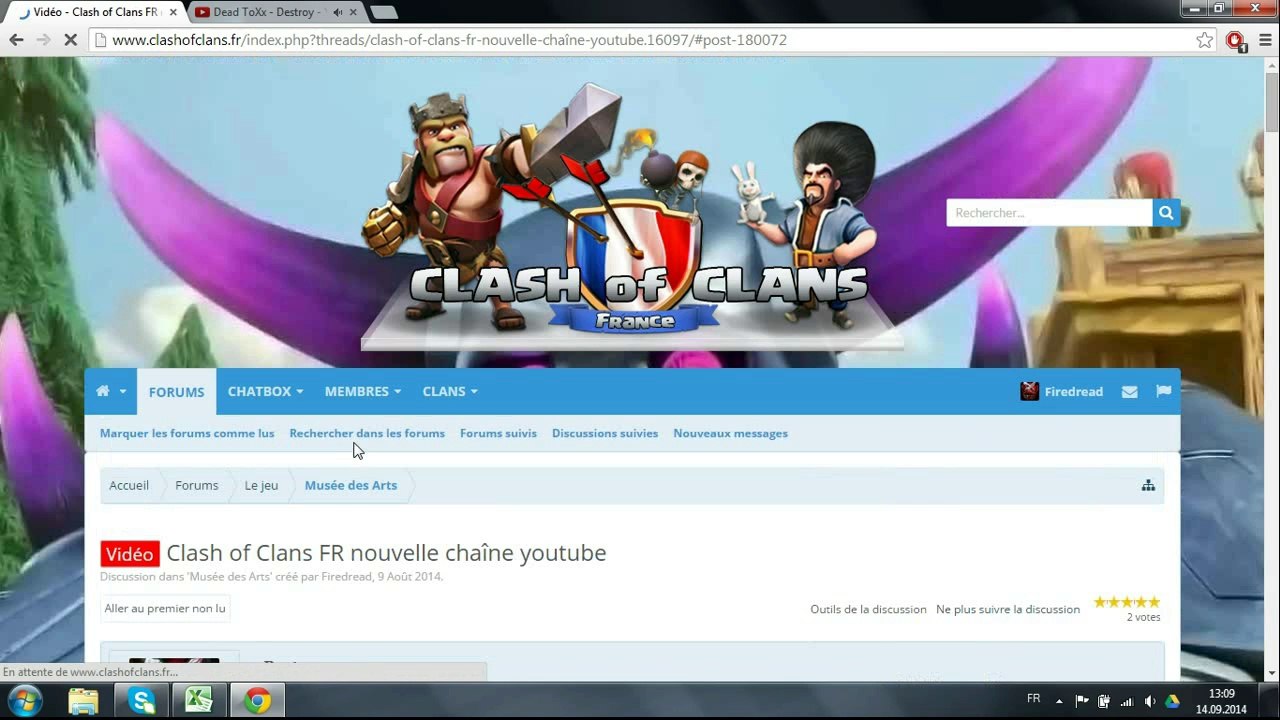Open the inbox envelope icon
1280x720 pixels.
[x=1130, y=392]
